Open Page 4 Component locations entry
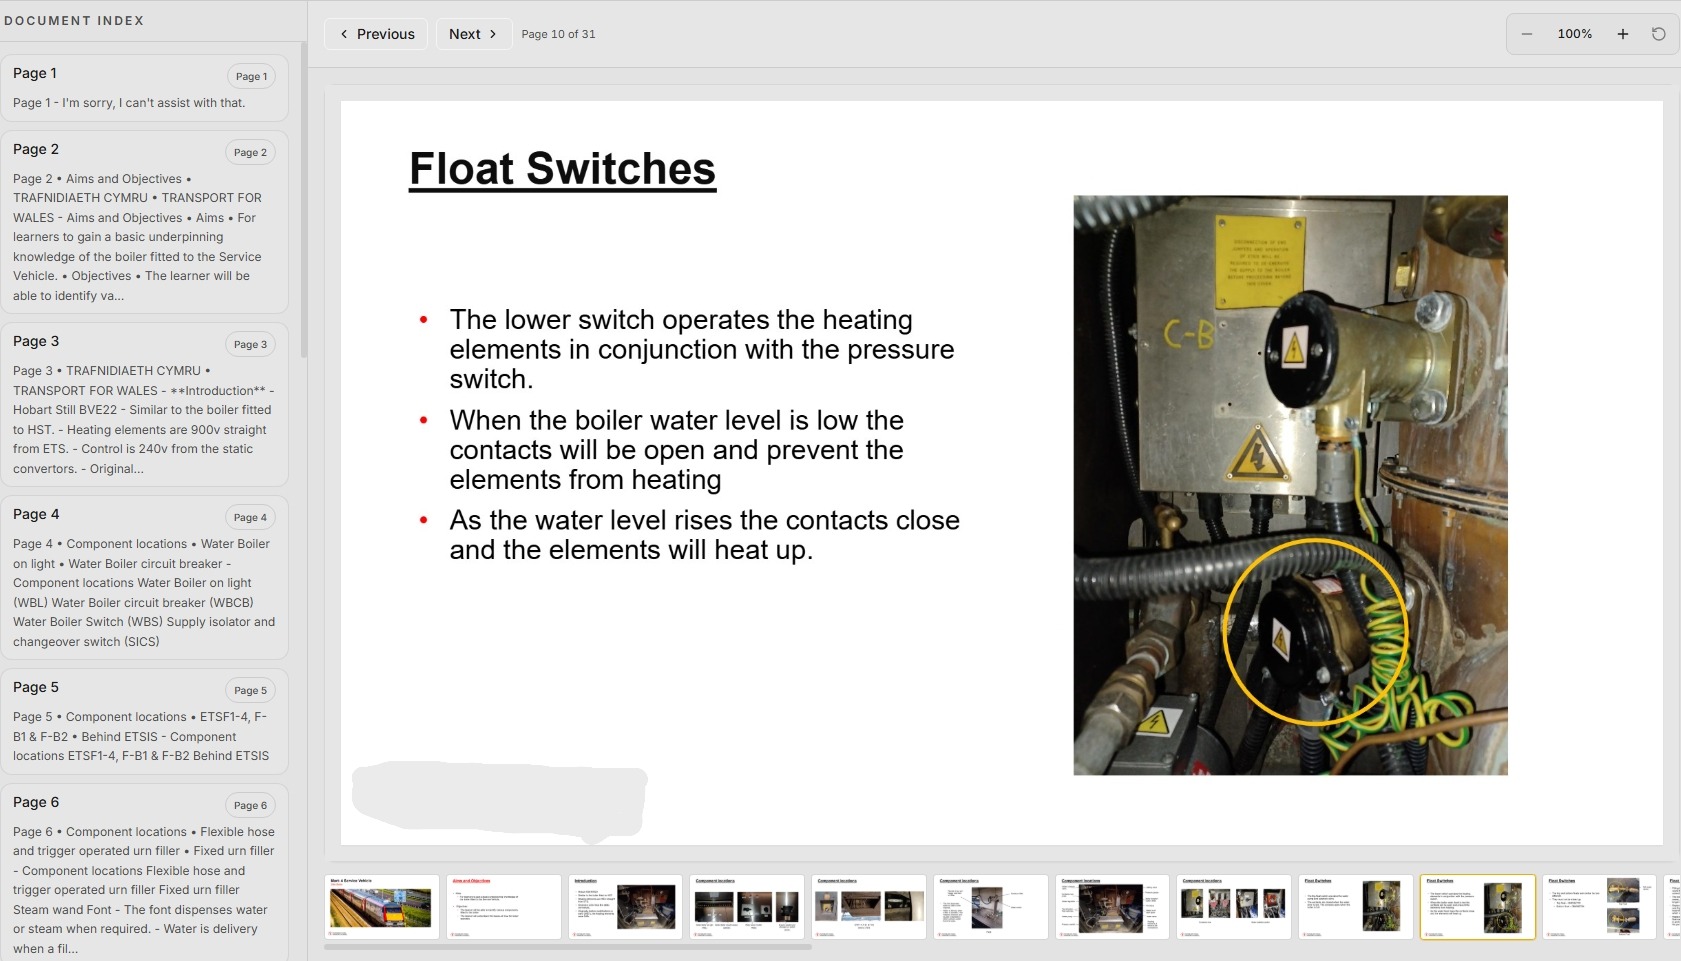The height and width of the screenshot is (961, 1681). click(x=145, y=578)
